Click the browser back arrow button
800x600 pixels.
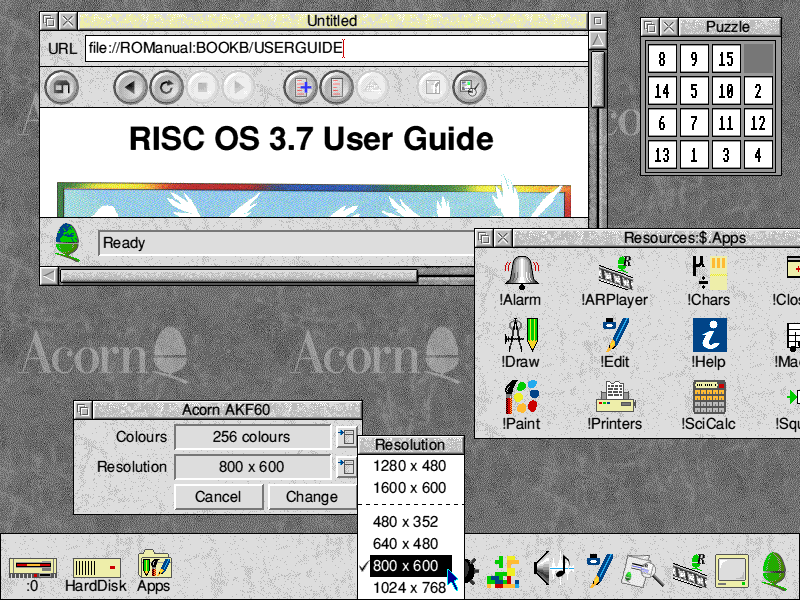[130, 87]
